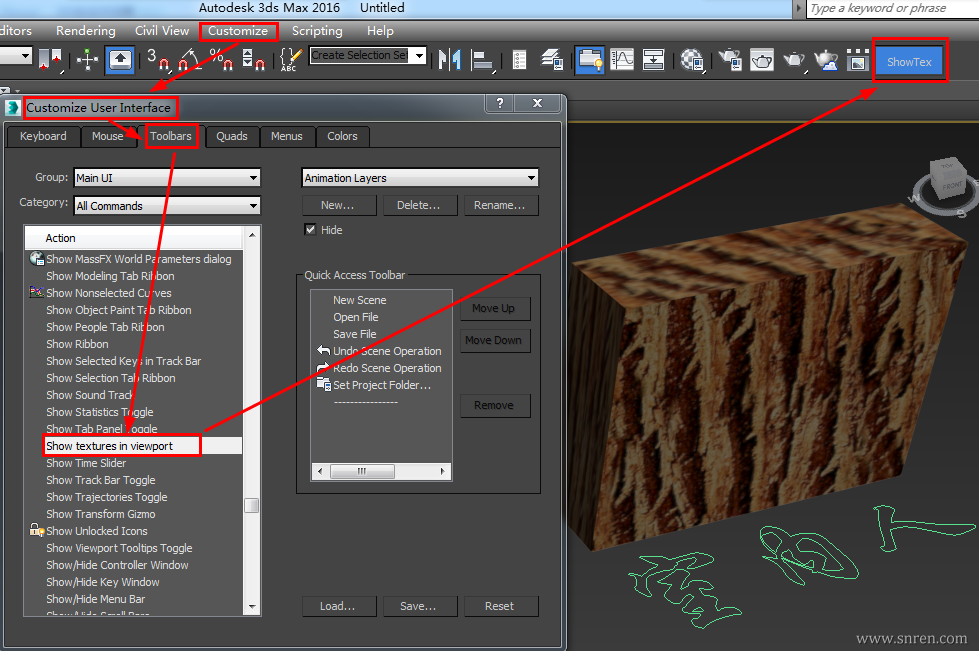
Task: Switch to the Keyboard tab
Action: pyautogui.click(x=43, y=136)
